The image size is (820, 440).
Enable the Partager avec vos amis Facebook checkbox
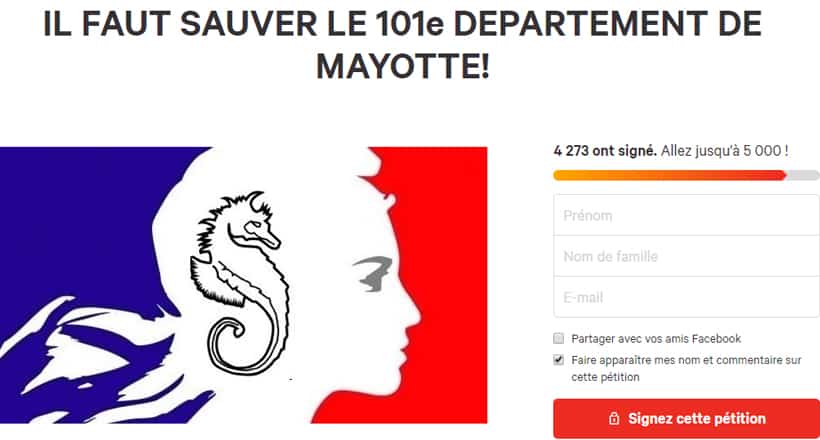point(559,339)
